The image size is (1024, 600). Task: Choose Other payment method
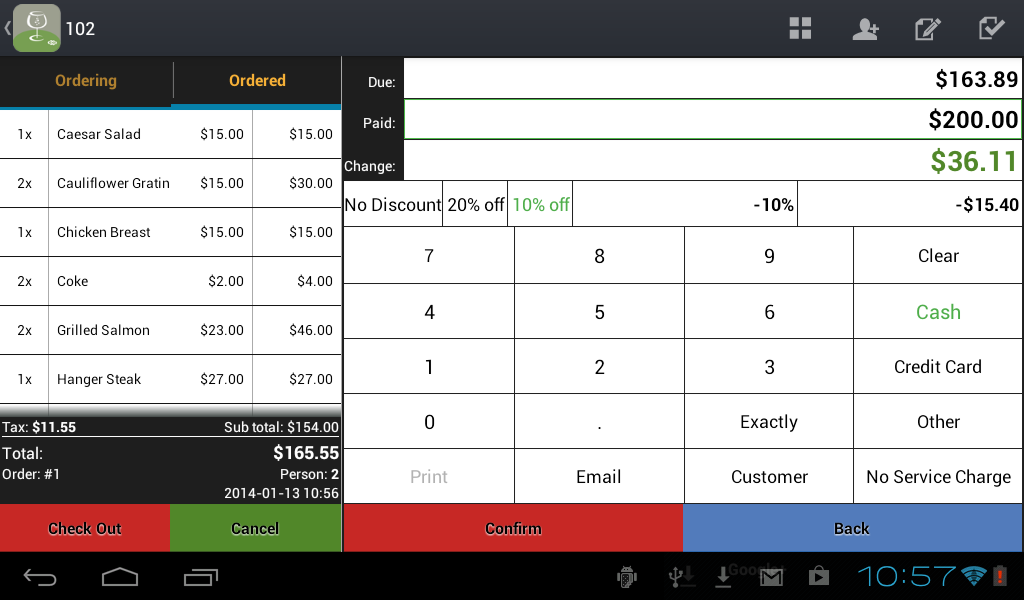tap(938, 422)
